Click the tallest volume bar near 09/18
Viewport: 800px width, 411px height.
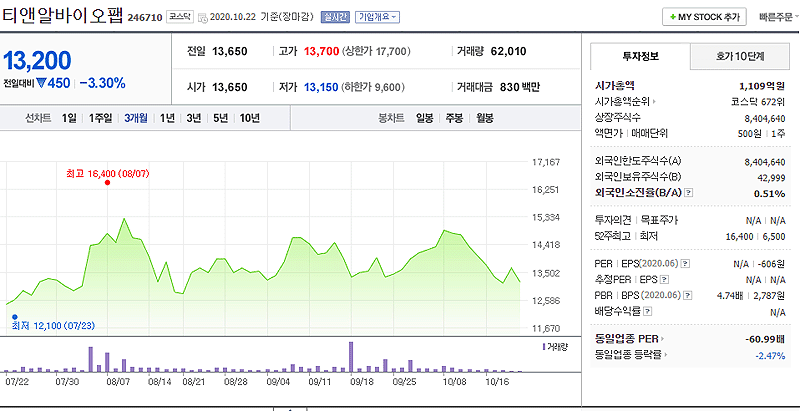click(351, 356)
